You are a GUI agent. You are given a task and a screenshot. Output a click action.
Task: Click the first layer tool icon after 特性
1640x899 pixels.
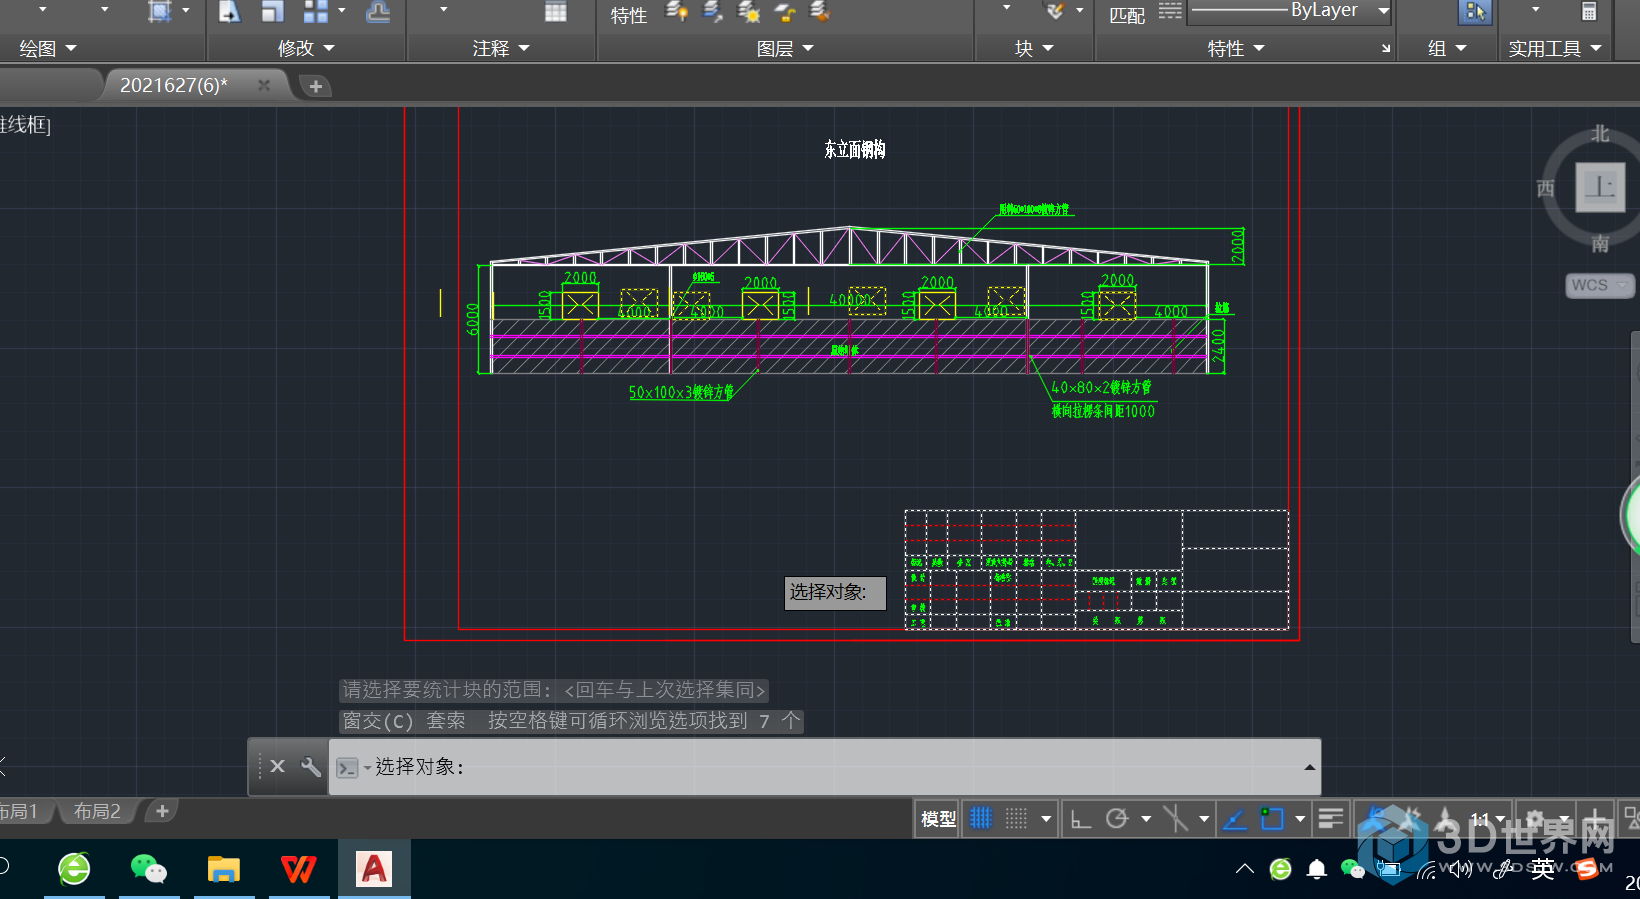coord(677,11)
